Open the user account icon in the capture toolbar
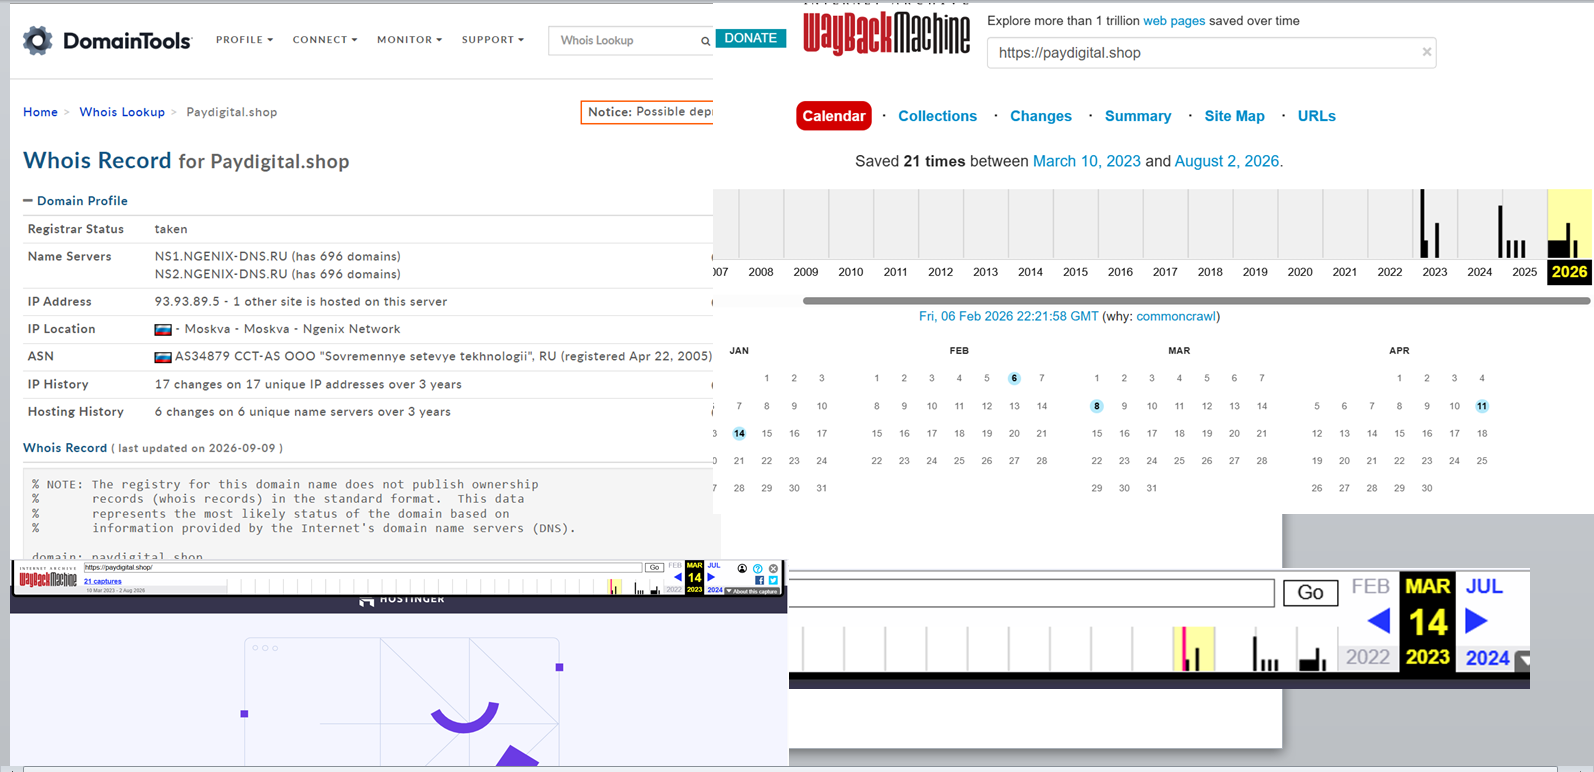 (x=742, y=568)
